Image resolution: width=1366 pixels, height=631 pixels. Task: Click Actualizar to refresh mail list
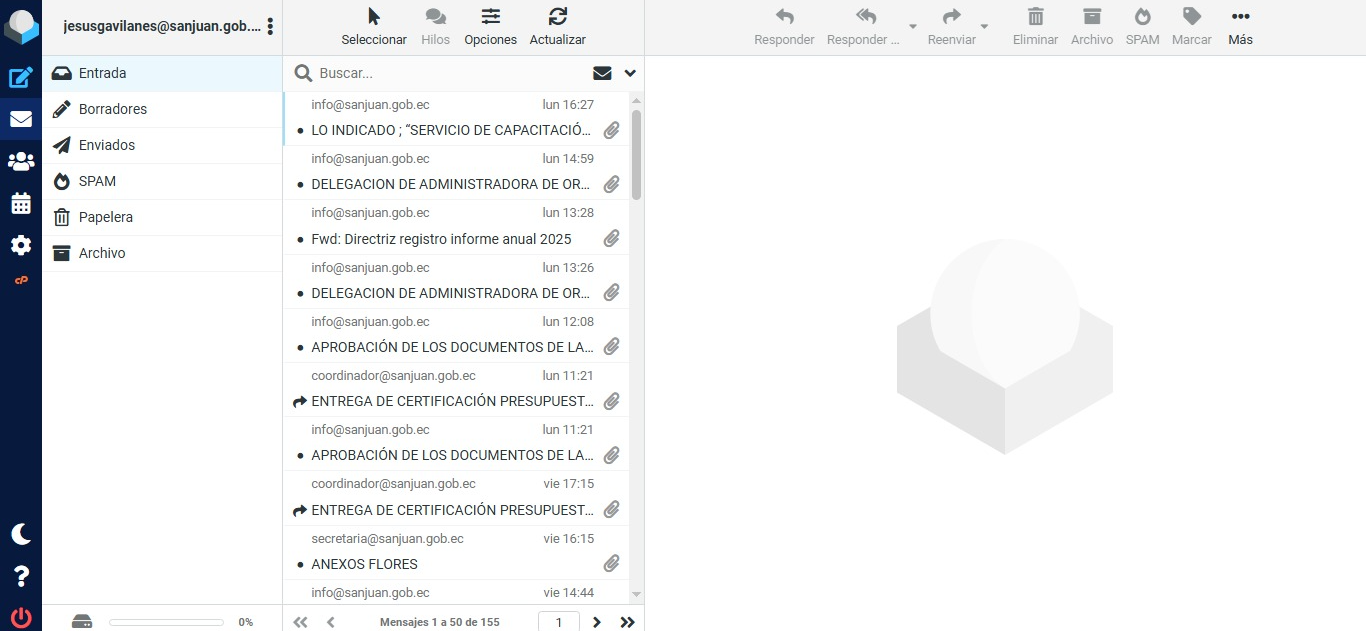[x=557, y=27]
